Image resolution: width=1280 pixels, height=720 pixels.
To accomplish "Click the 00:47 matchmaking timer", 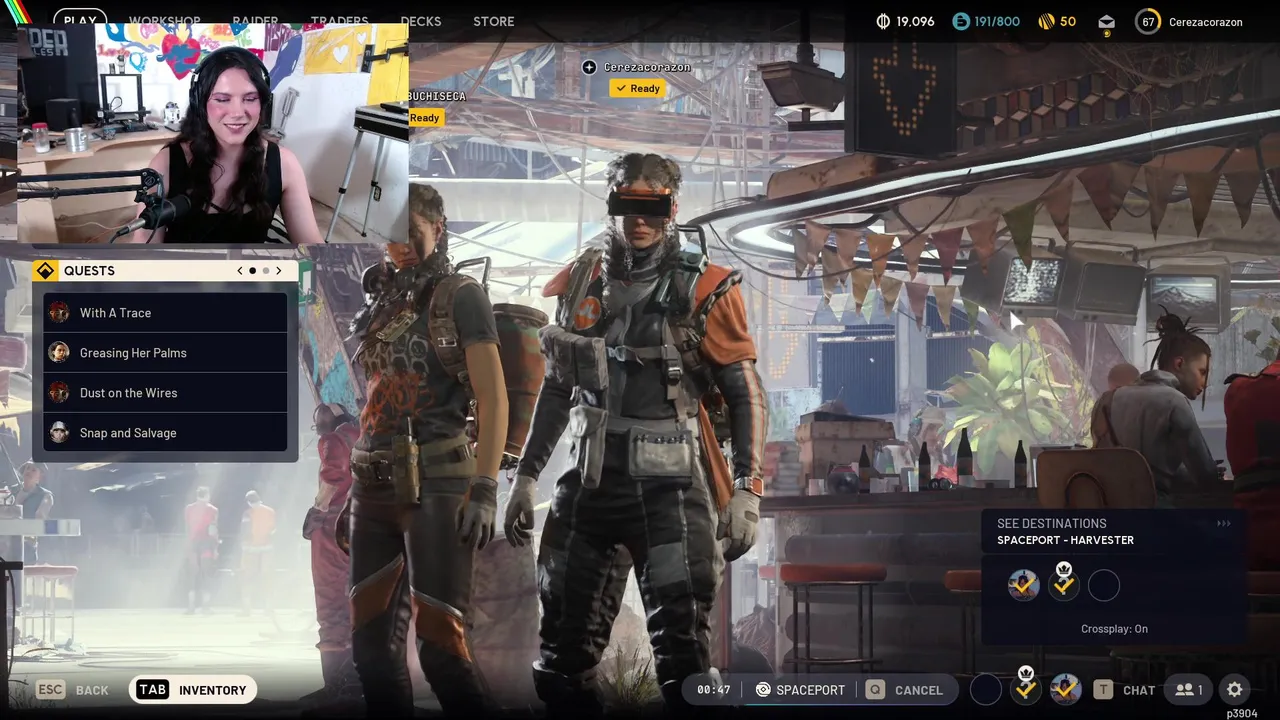I will tap(713, 690).
